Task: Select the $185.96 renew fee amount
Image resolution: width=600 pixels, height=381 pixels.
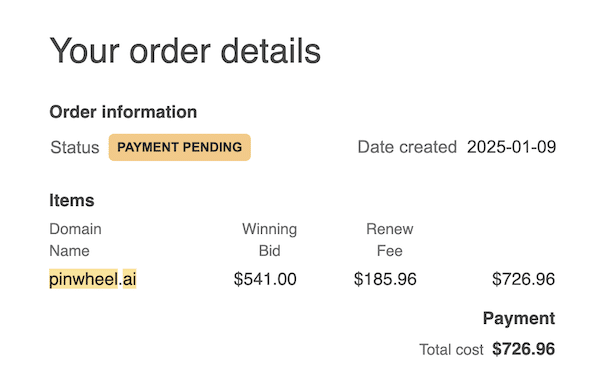Action: (x=385, y=279)
